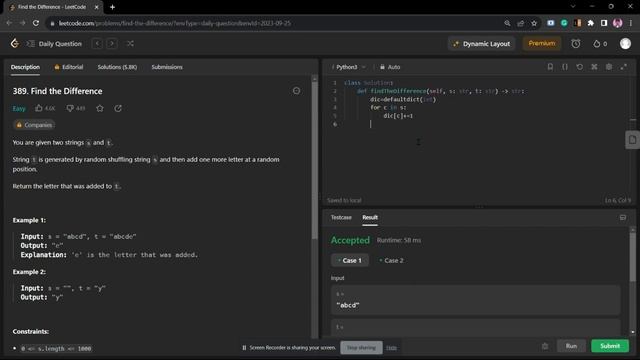Open the Daily Question problem list
This screenshot has width=640, height=360.
pos(54,44)
